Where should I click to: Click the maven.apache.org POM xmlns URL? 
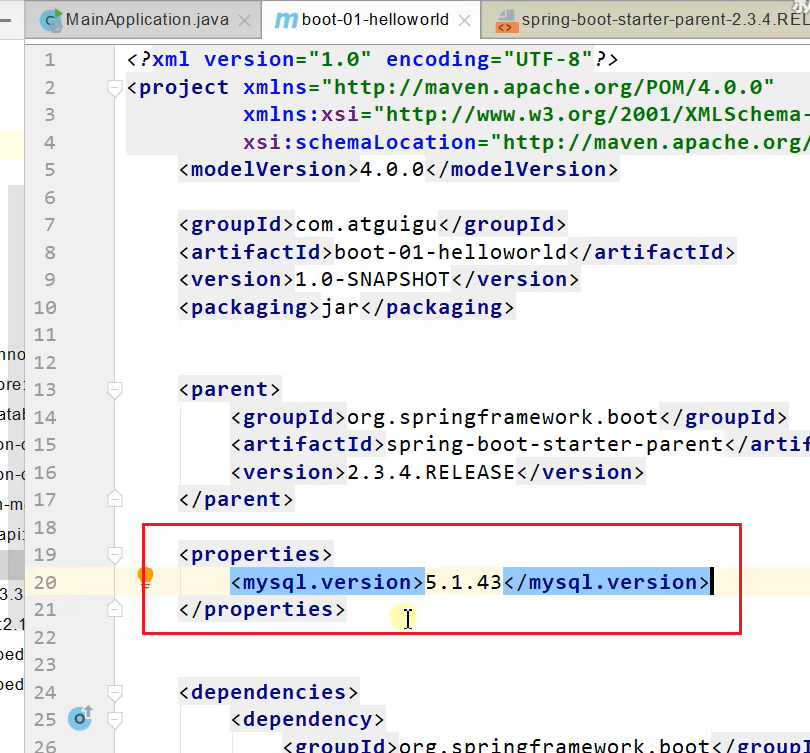tap(553, 87)
